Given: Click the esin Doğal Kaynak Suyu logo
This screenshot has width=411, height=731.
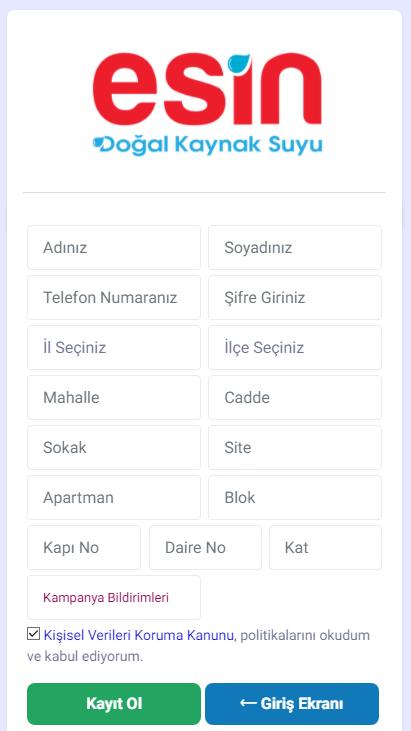Looking at the screenshot, I should point(207,103).
